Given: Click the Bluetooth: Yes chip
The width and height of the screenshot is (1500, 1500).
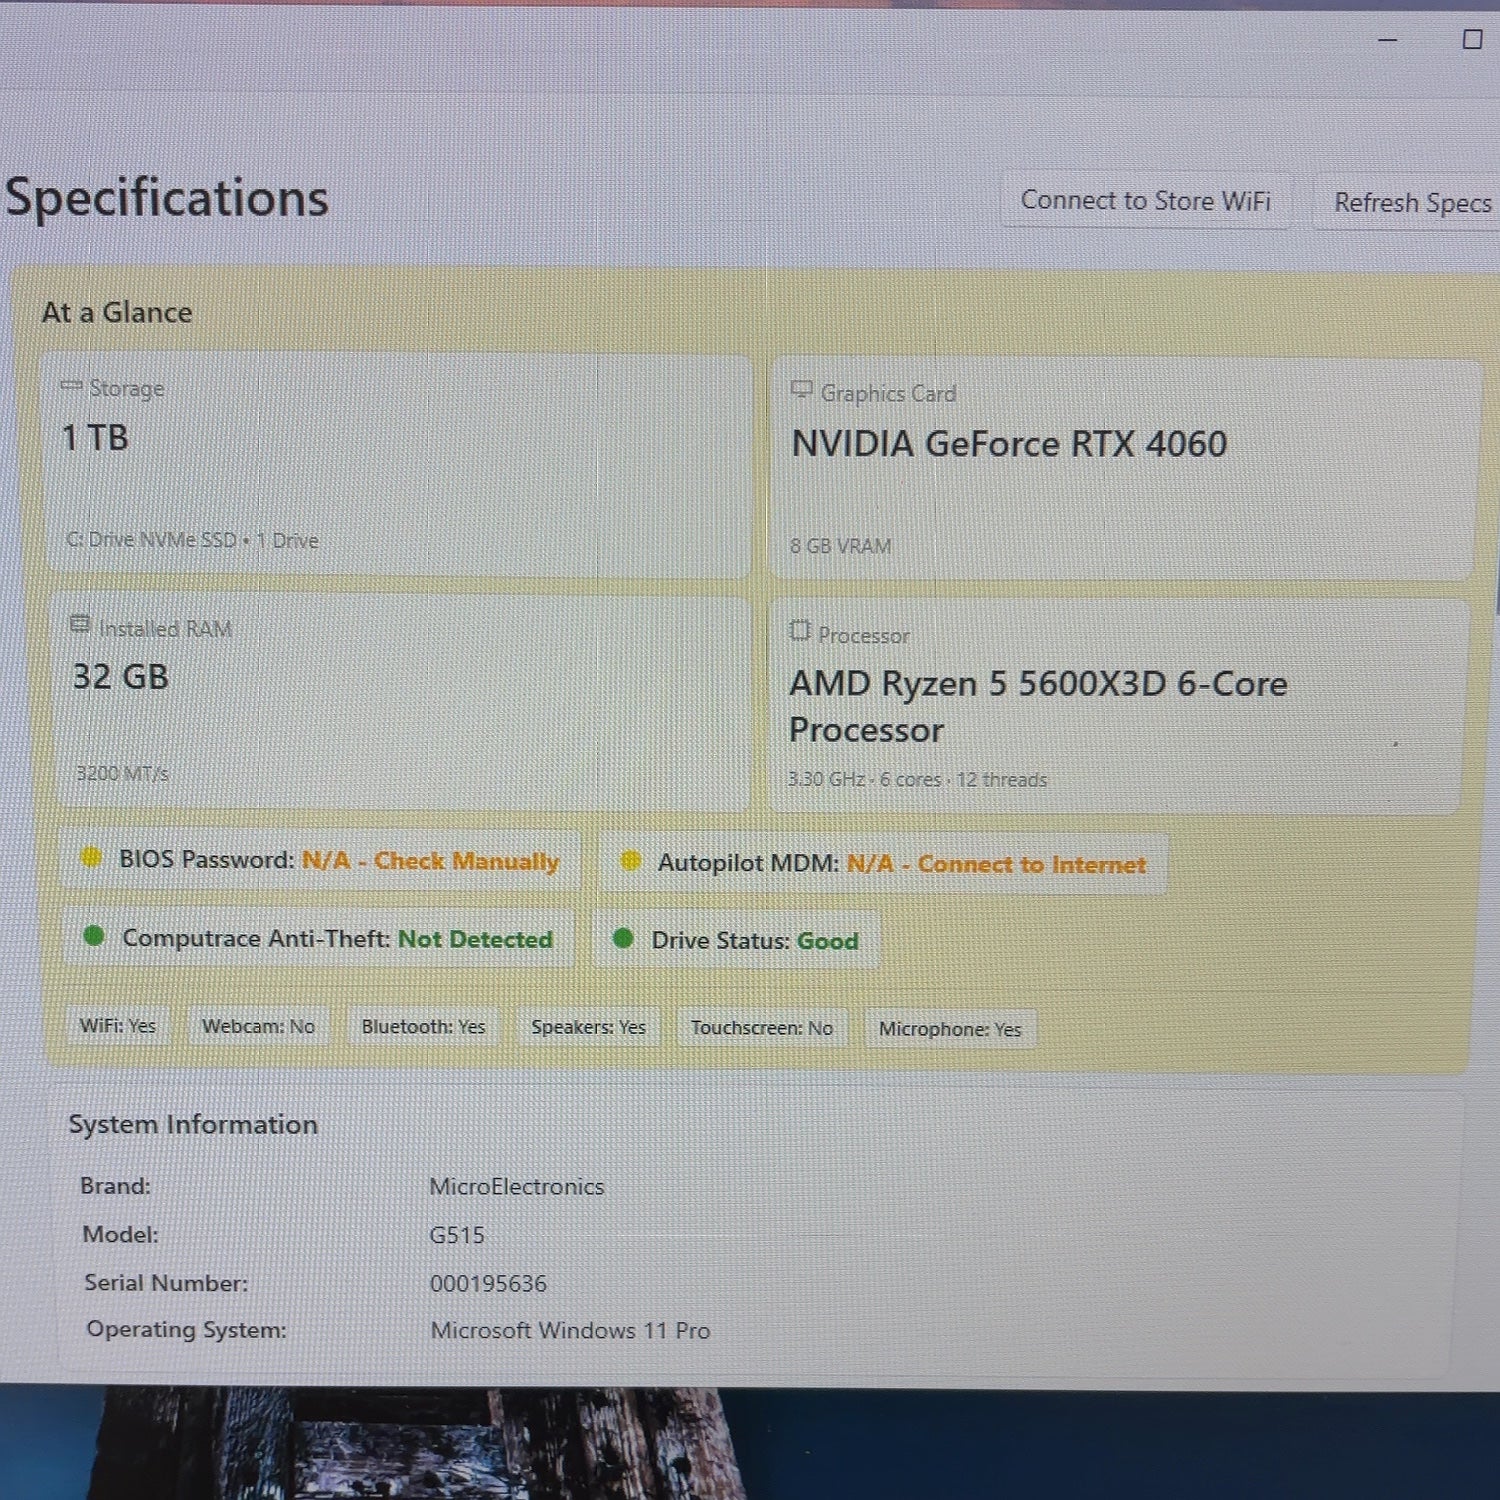Looking at the screenshot, I should (x=423, y=1027).
